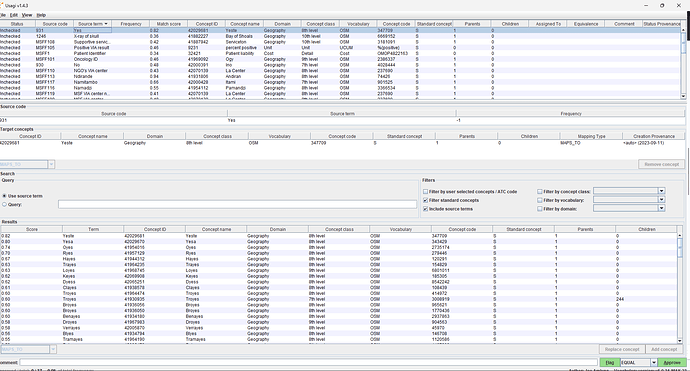Viewport: 690px width, 371px height.
Task: Open the Help menu
Action: 41,15
